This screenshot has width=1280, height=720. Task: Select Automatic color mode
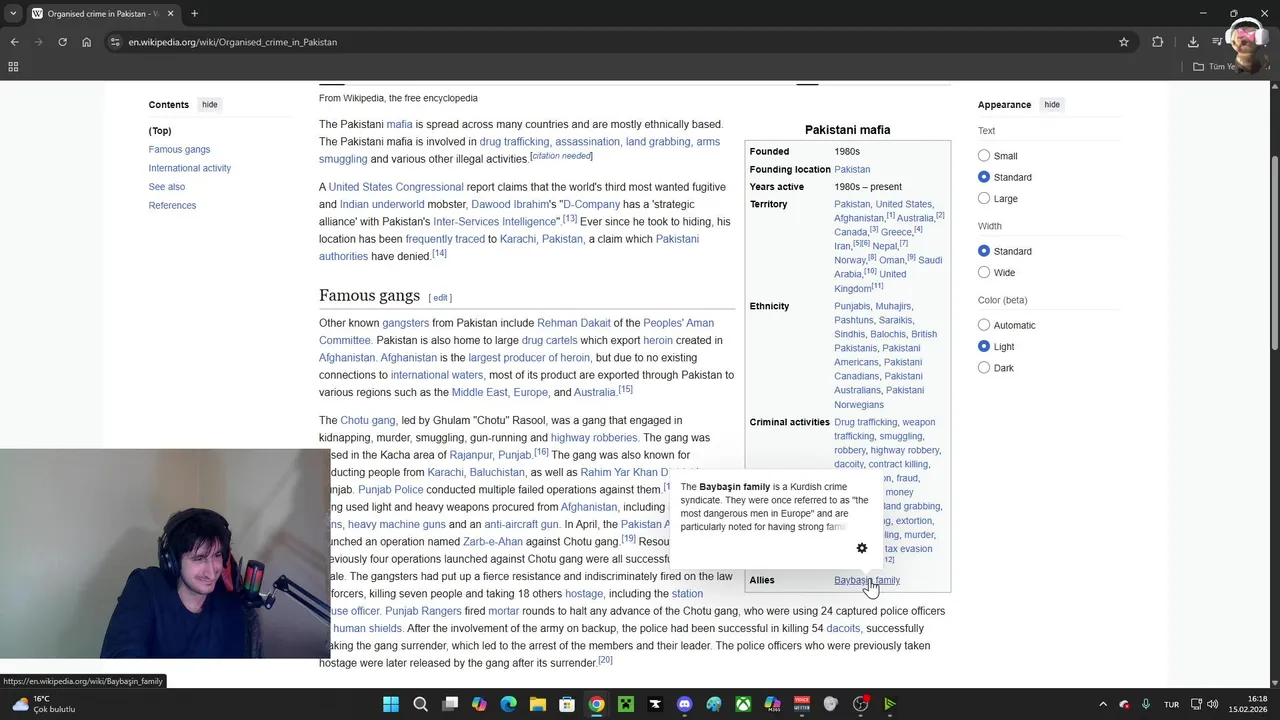point(984,325)
